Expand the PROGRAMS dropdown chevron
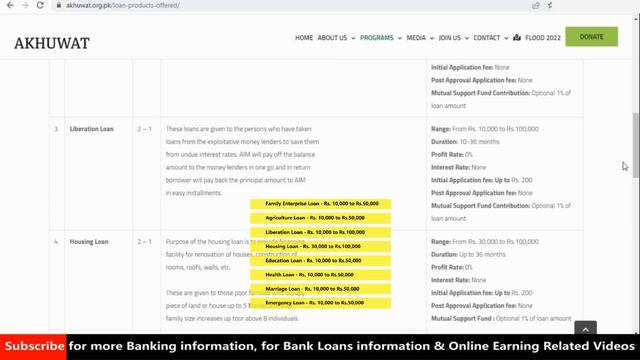The height and width of the screenshot is (360, 640). tap(400, 38)
